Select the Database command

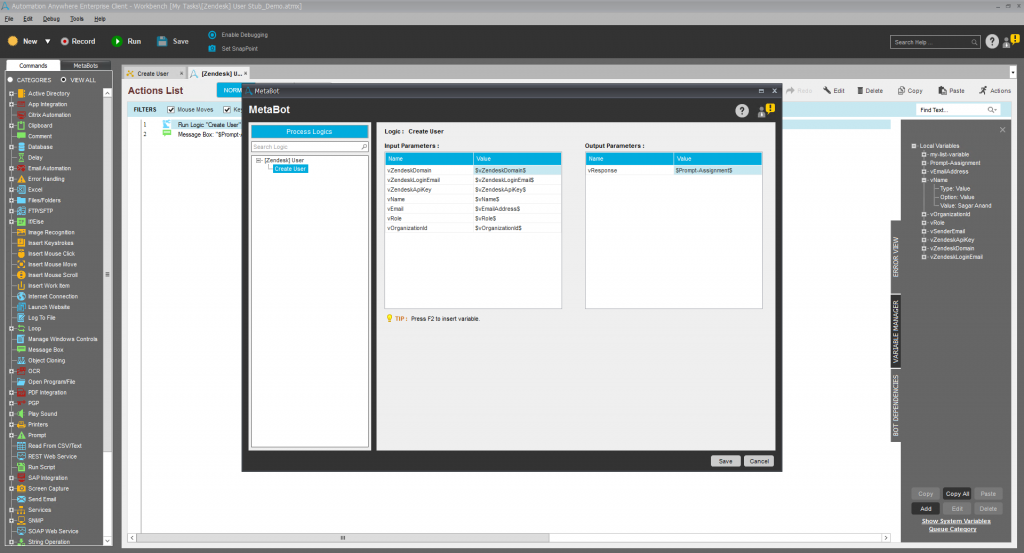pyautogui.click(x=40, y=147)
